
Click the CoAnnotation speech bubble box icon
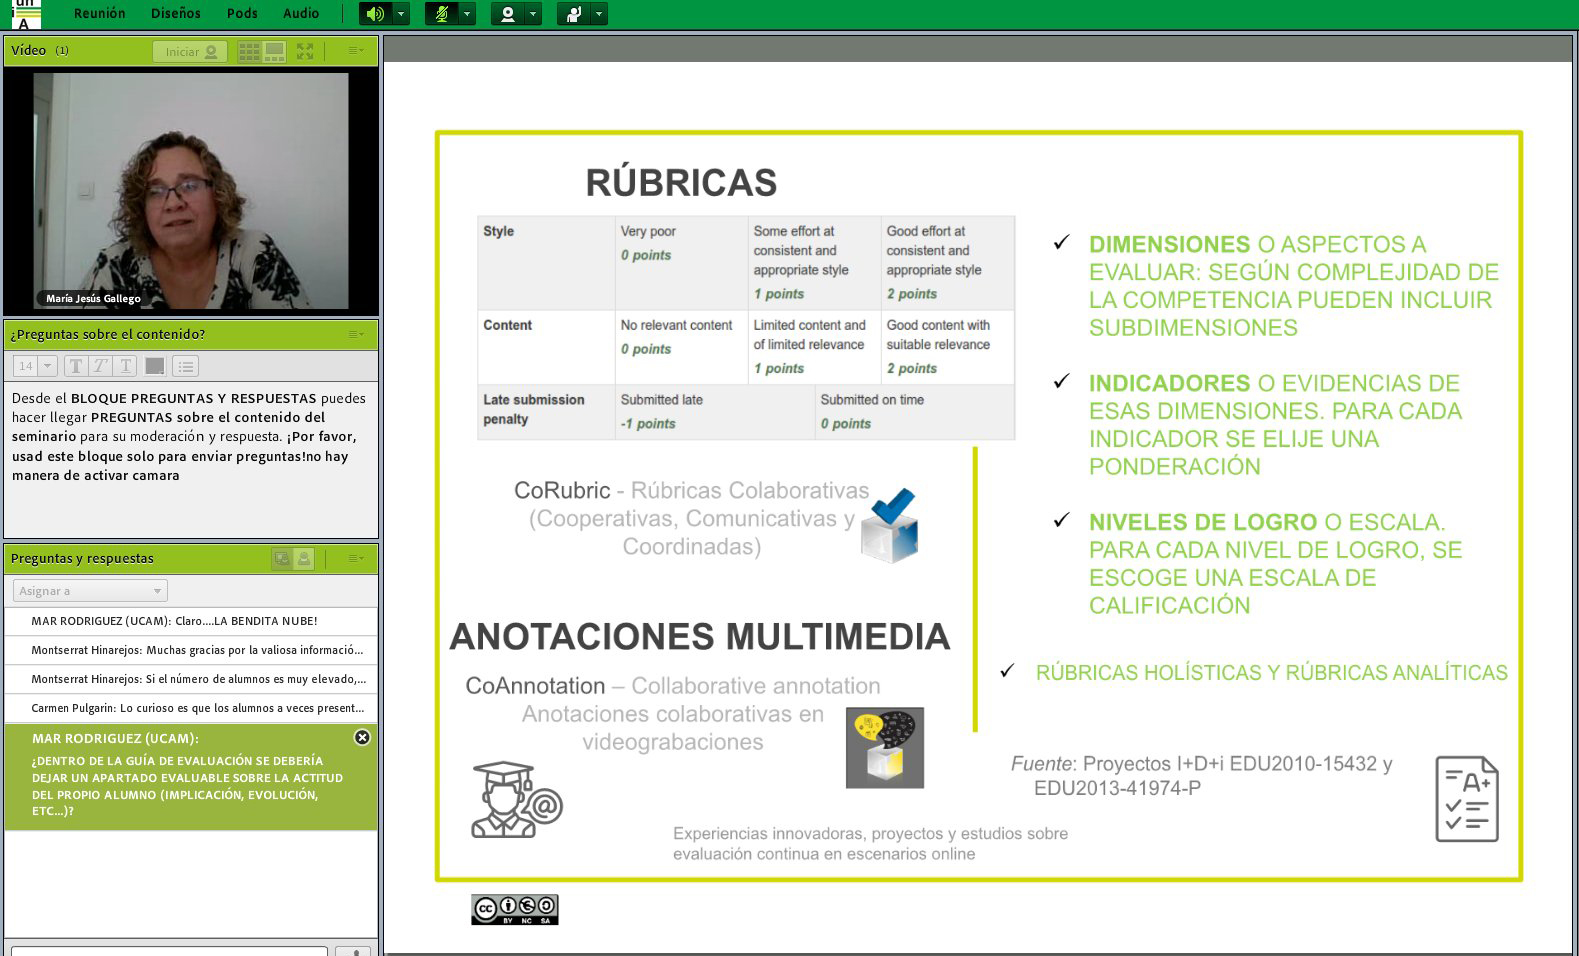point(885,748)
